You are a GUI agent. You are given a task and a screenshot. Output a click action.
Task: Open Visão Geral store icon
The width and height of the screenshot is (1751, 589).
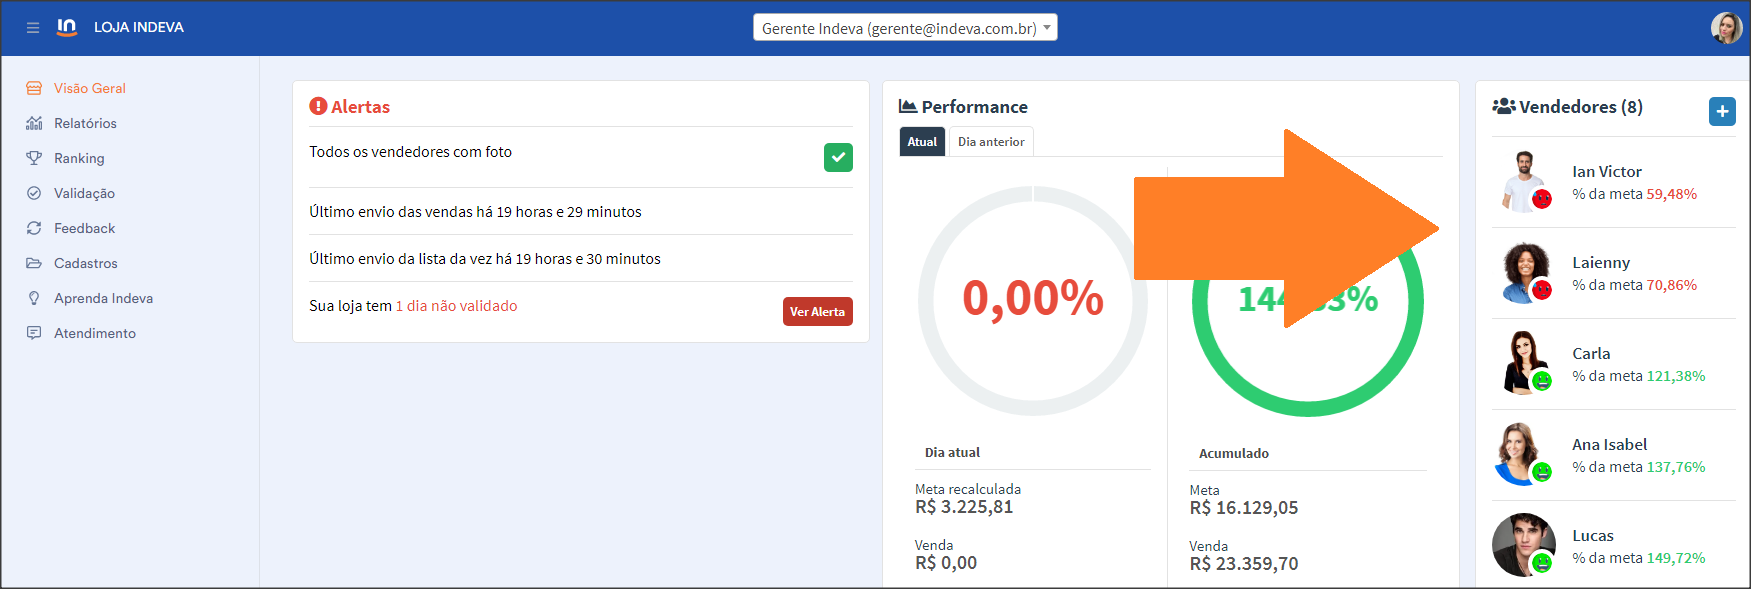(34, 88)
